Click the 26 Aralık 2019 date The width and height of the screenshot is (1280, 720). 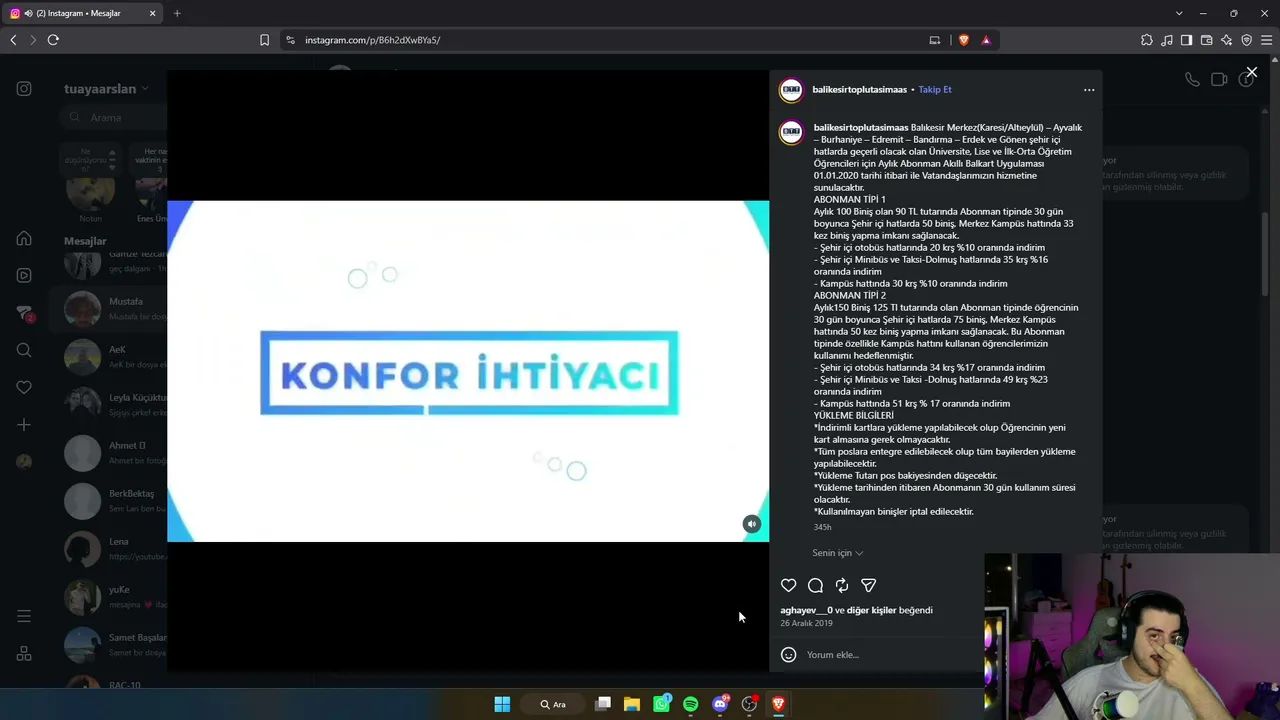pos(806,623)
